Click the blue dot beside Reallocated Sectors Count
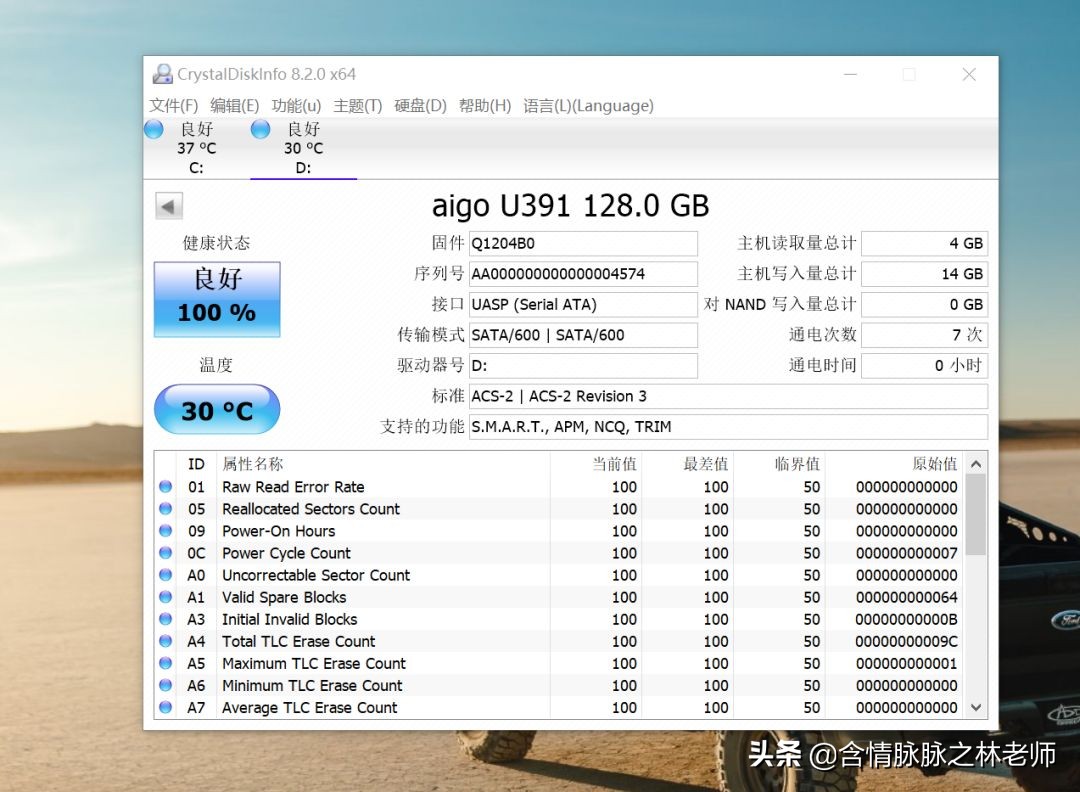The height and width of the screenshot is (792, 1080). point(163,509)
